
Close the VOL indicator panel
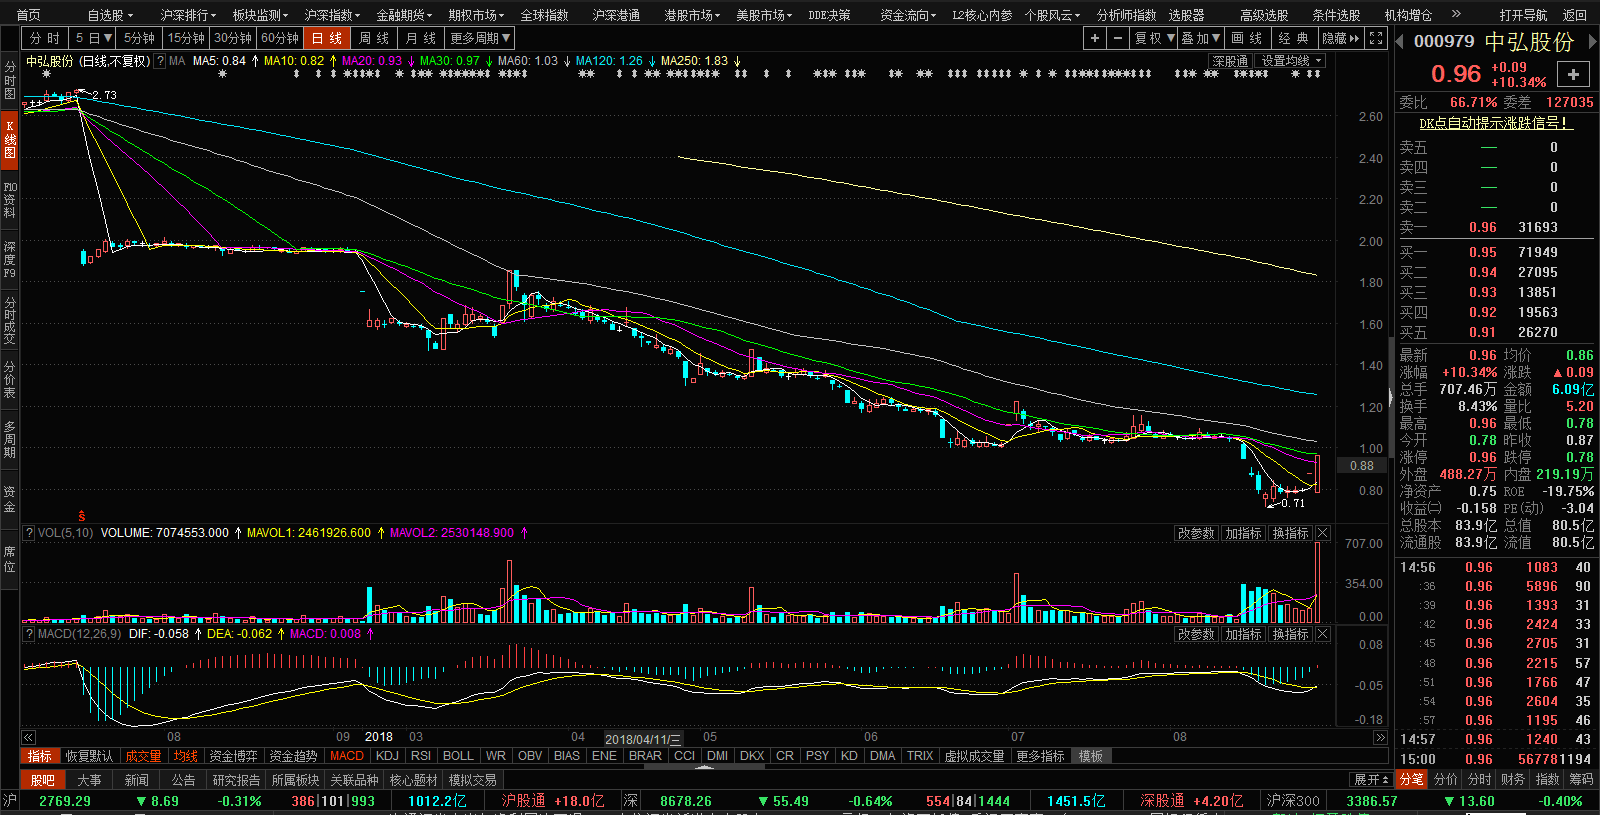1322,533
